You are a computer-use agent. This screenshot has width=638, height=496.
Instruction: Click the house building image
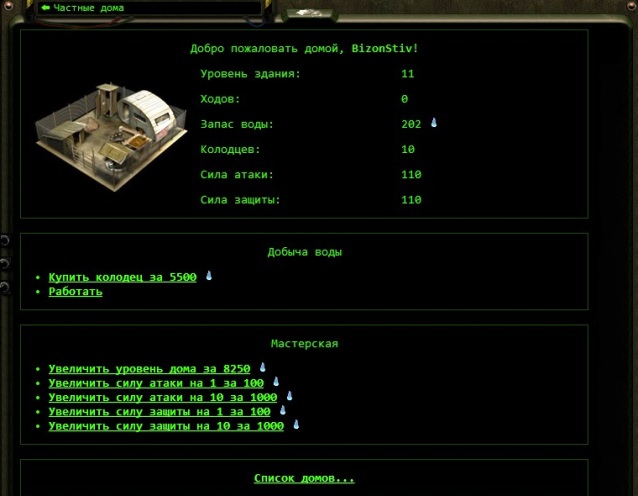point(111,136)
